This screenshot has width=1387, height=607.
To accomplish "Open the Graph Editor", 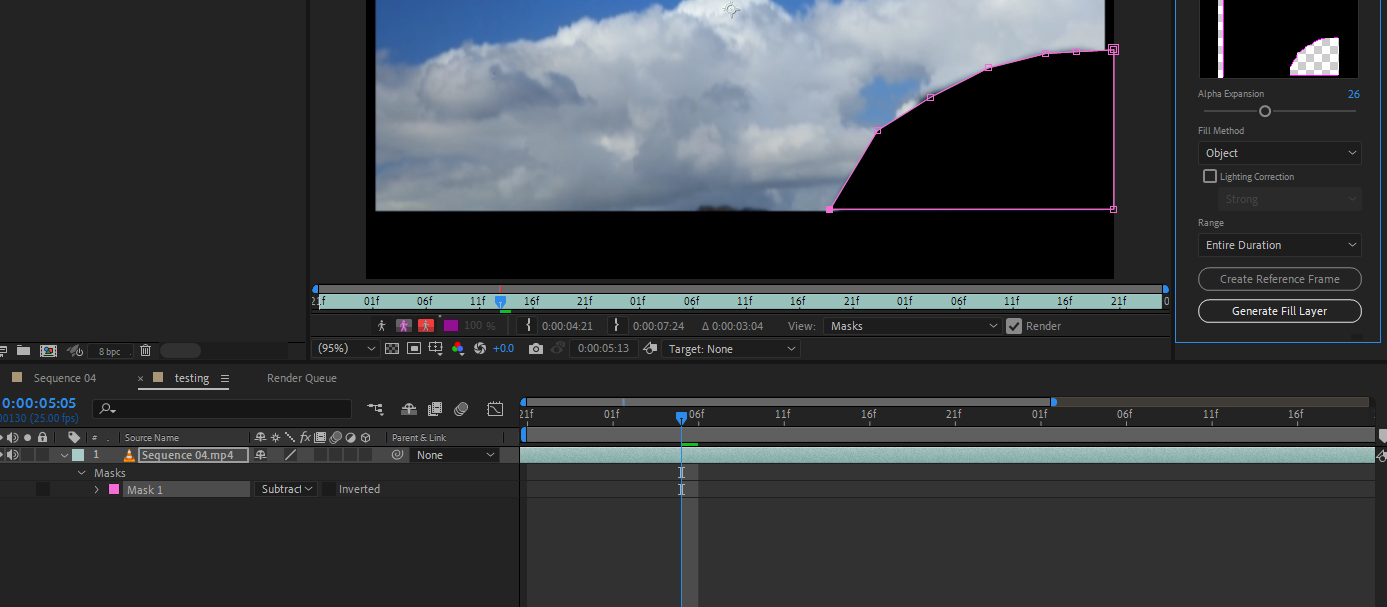I will (495, 409).
